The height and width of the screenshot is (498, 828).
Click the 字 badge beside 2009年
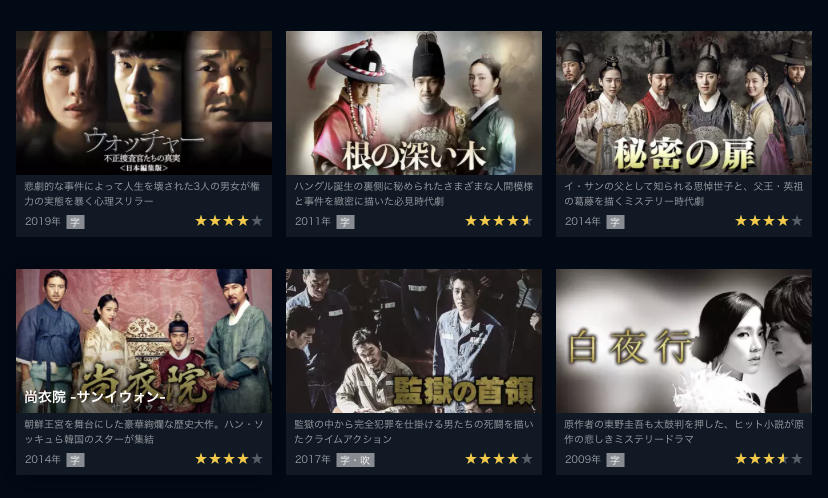pos(615,460)
